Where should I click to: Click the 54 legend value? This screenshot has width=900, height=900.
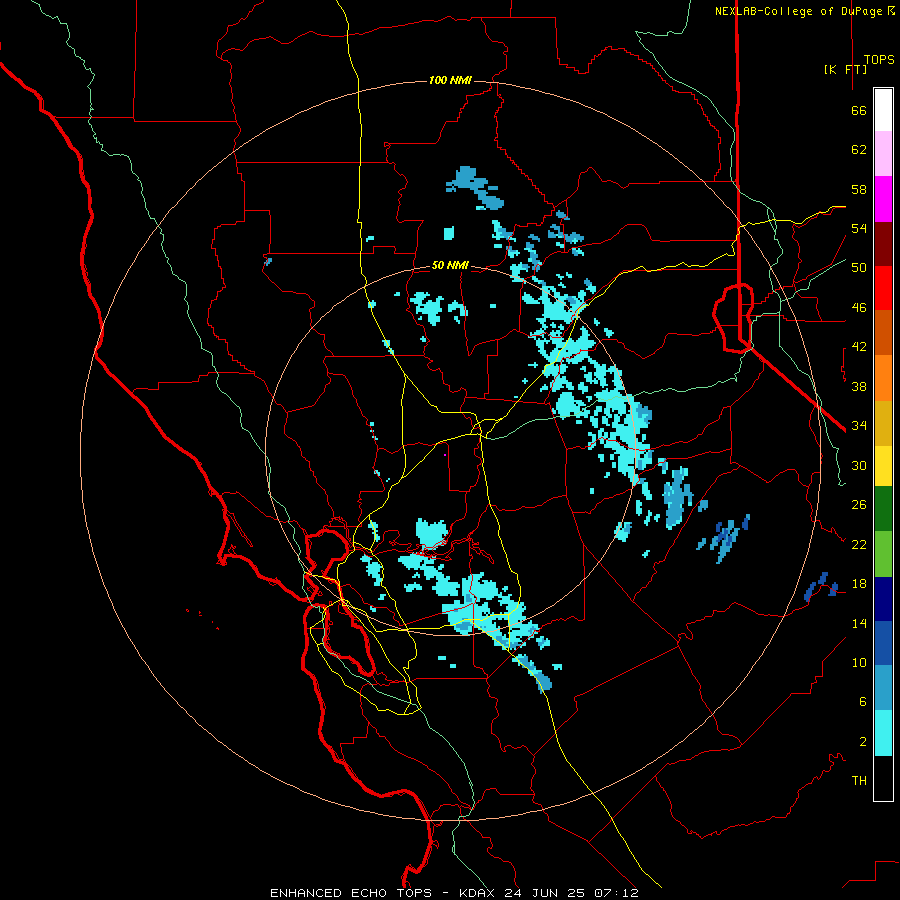coord(859,228)
